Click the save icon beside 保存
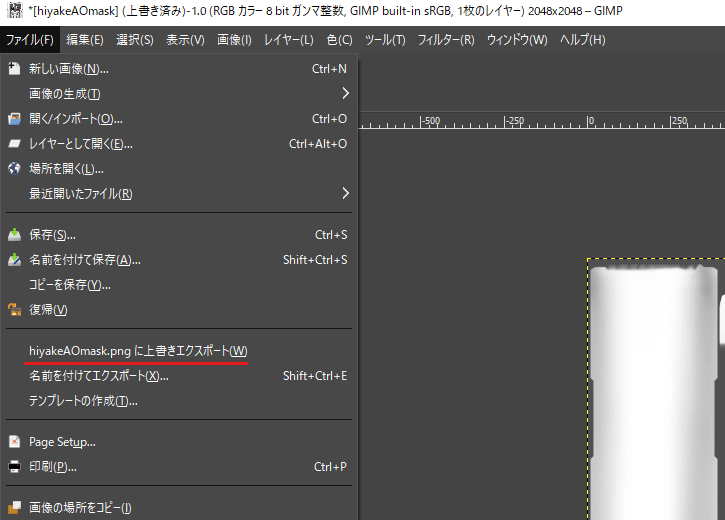The height and width of the screenshot is (520, 725). click(x=14, y=235)
